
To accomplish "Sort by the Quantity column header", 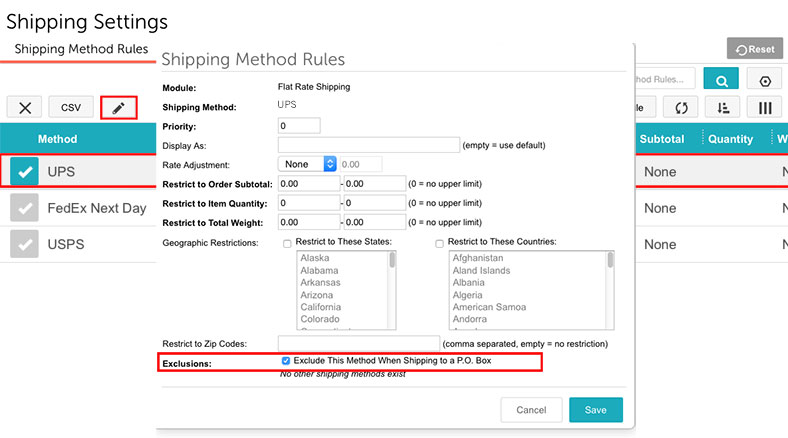I will point(730,139).
